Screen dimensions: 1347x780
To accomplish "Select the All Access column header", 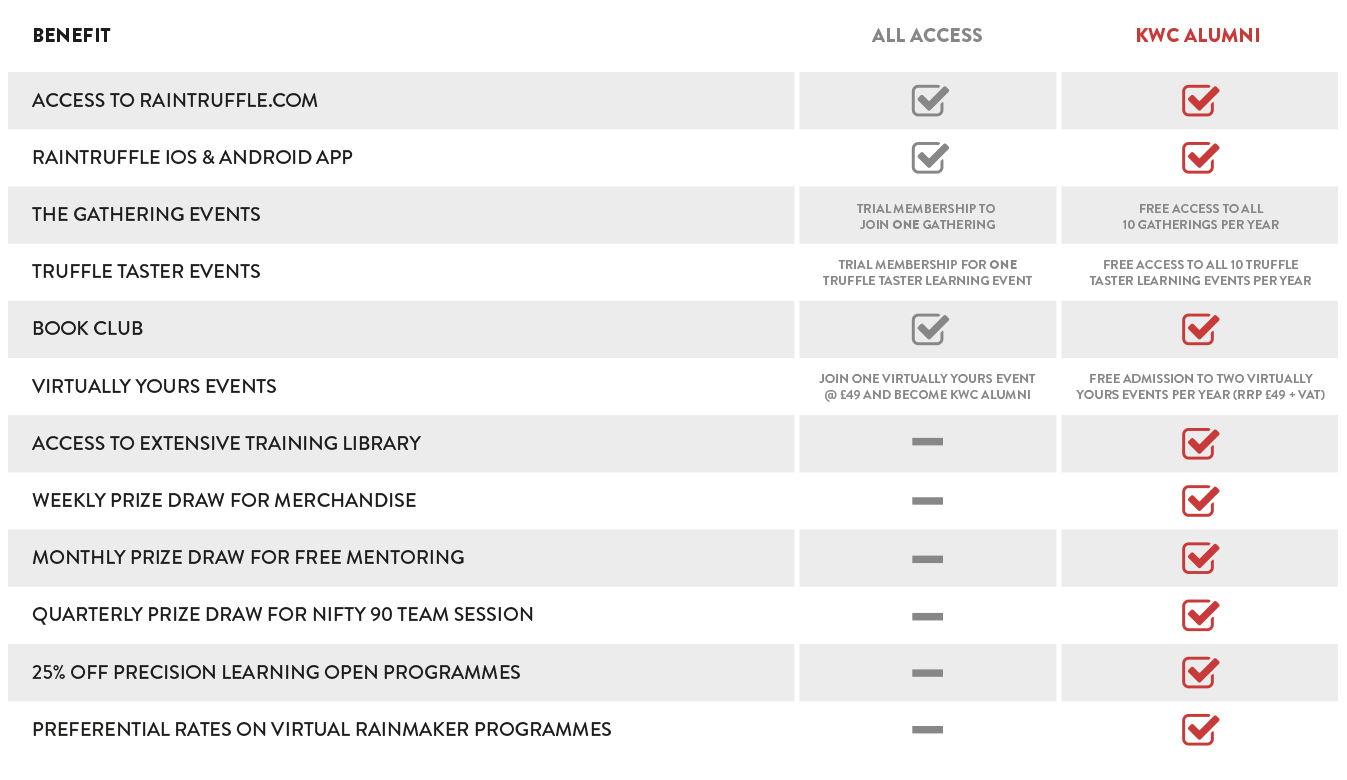I will tap(927, 36).
